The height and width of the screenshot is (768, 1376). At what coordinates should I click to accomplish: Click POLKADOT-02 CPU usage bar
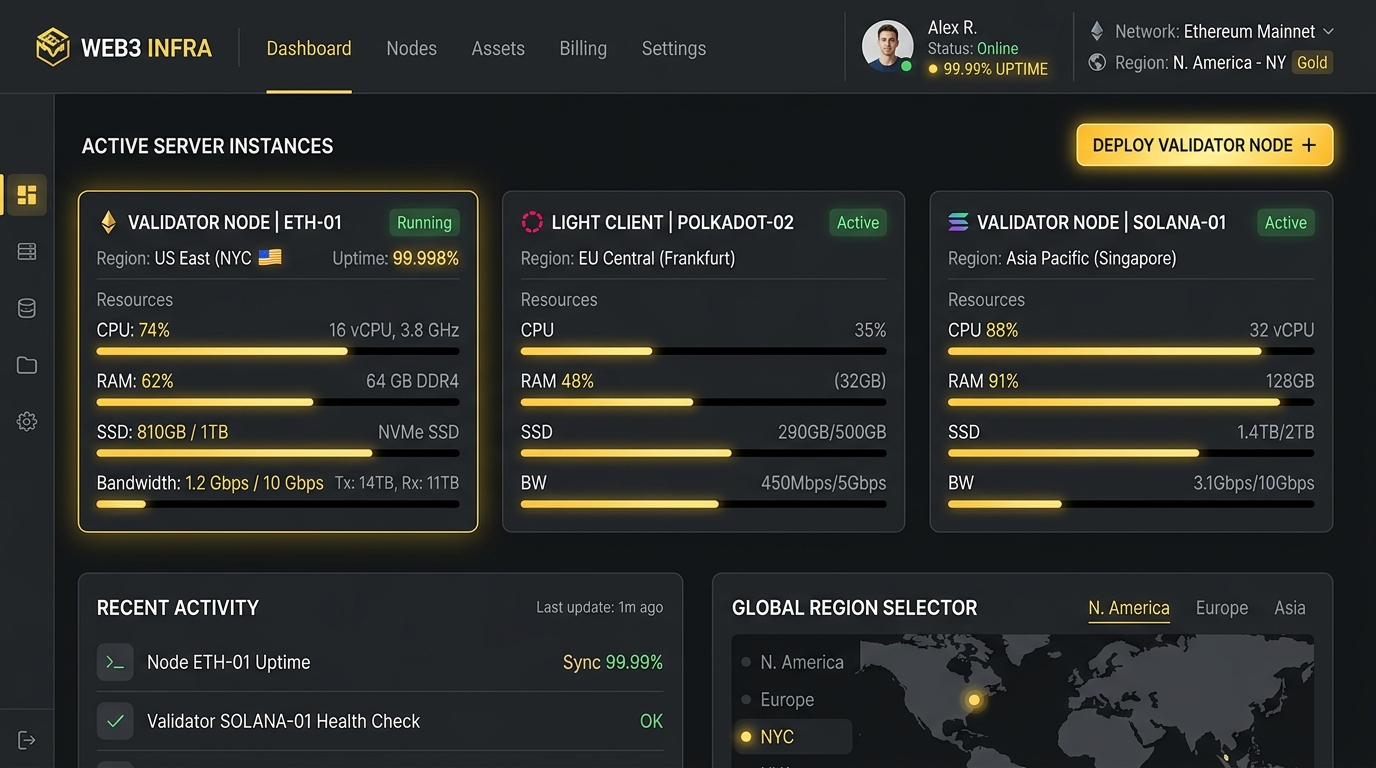(704, 351)
